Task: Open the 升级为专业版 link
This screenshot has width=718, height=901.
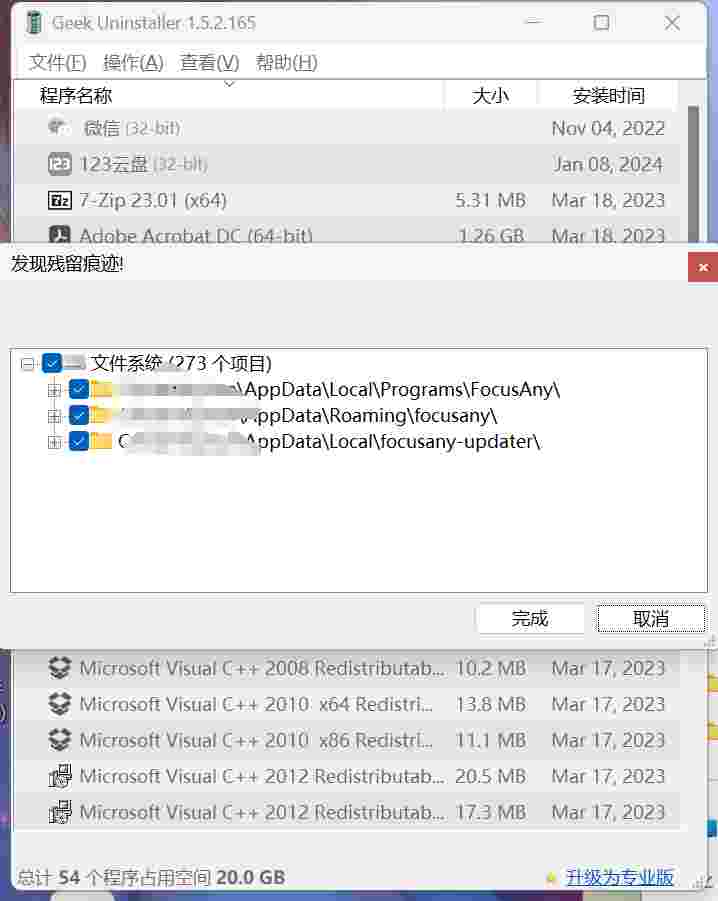Action: (619, 877)
